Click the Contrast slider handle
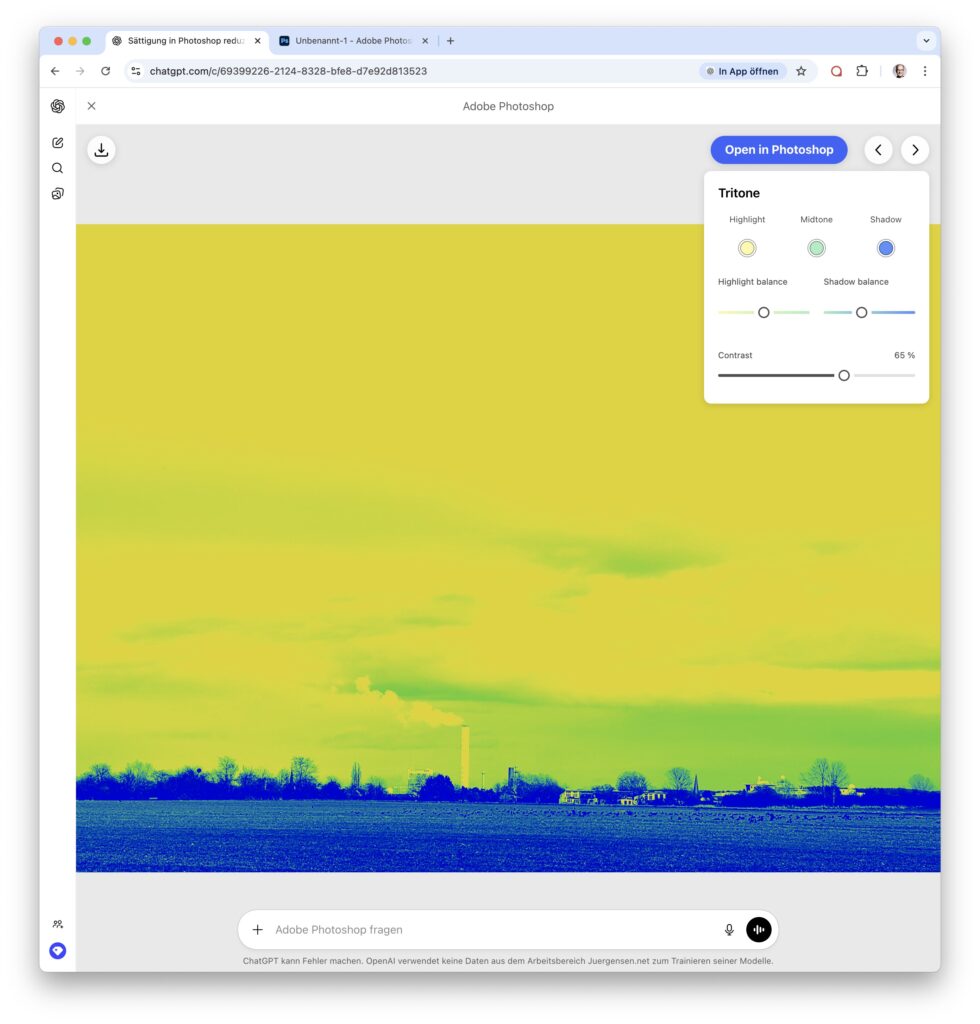This screenshot has width=980, height=1024. point(844,375)
